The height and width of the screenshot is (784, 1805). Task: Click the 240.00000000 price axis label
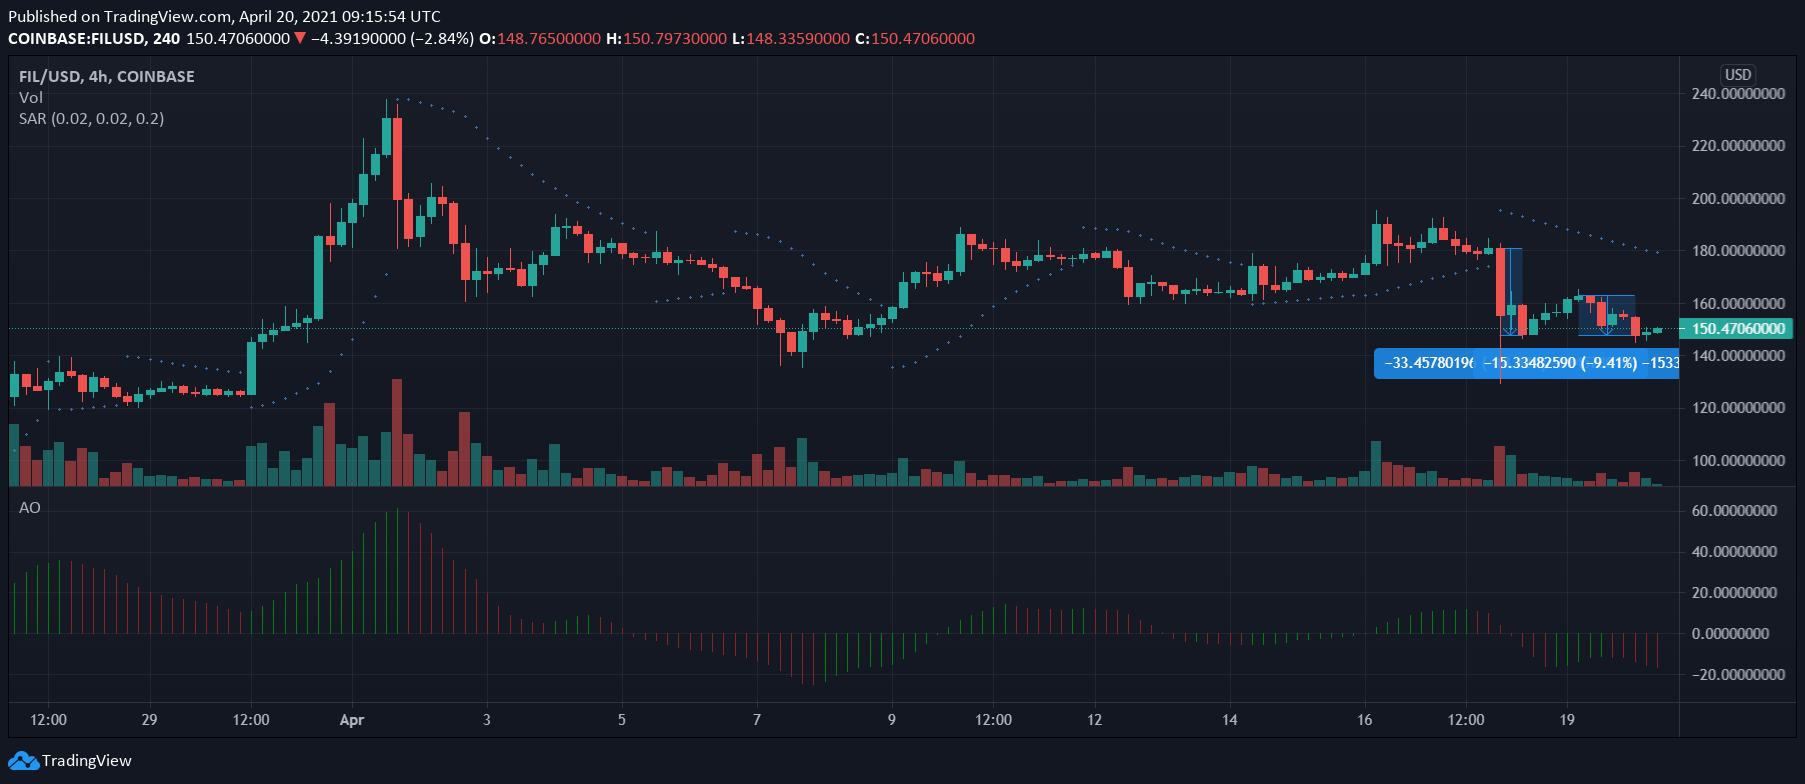click(1738, 93)
